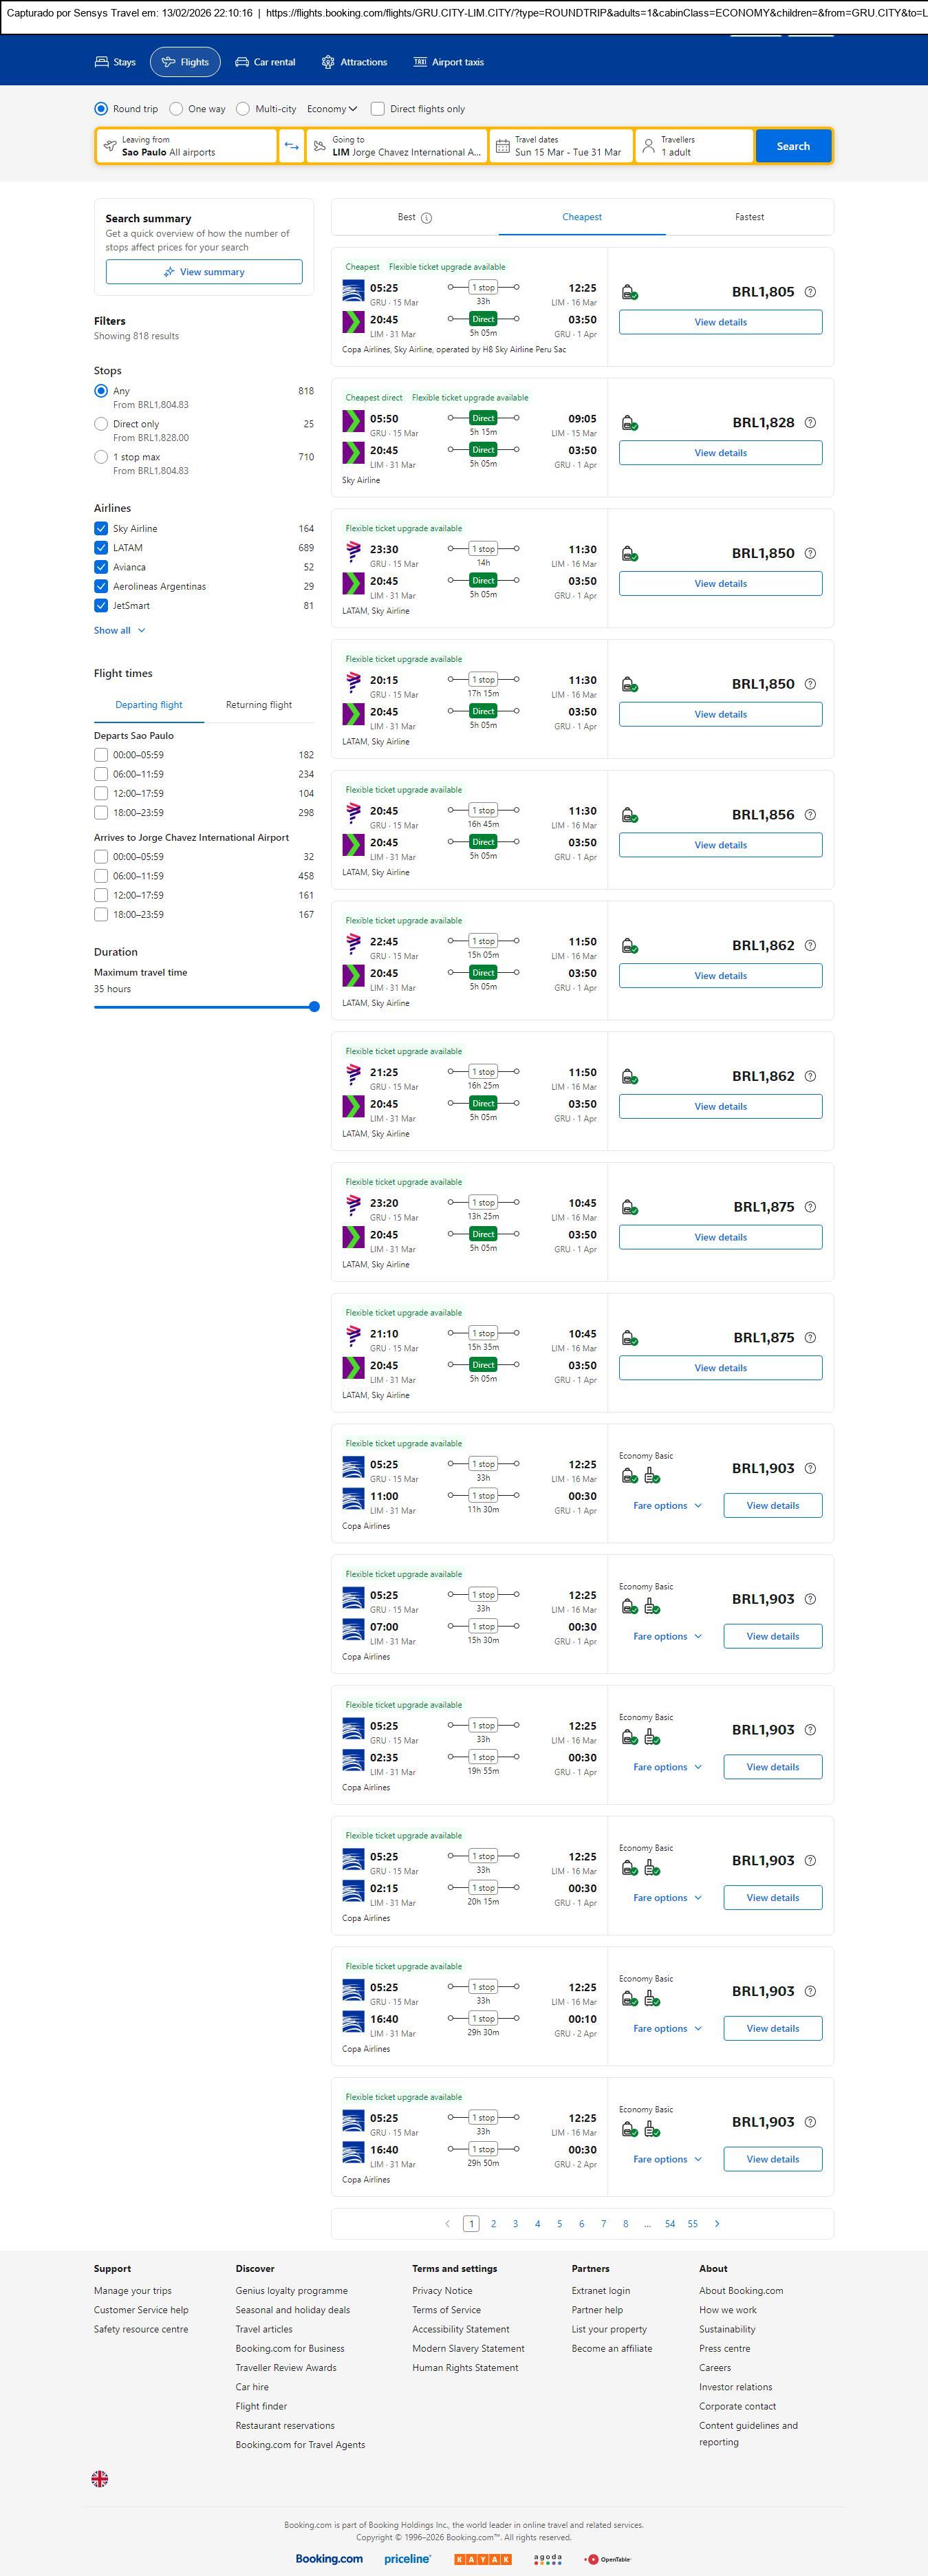
Task: Click the calendar icon in Travel dates
Action: [503, 146]
